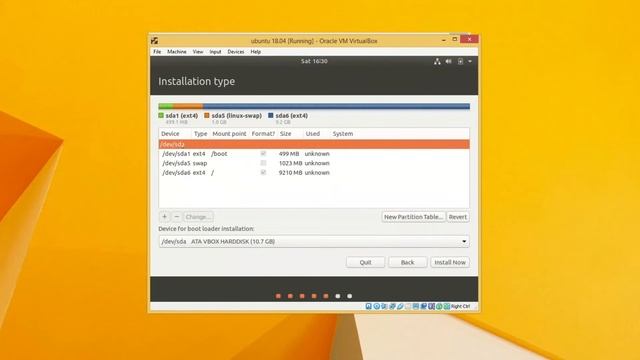Viewport: 640px width, 360px height.
Task: Click video capture icon in VirtualBox status bar
Action: tap(423, 306)
